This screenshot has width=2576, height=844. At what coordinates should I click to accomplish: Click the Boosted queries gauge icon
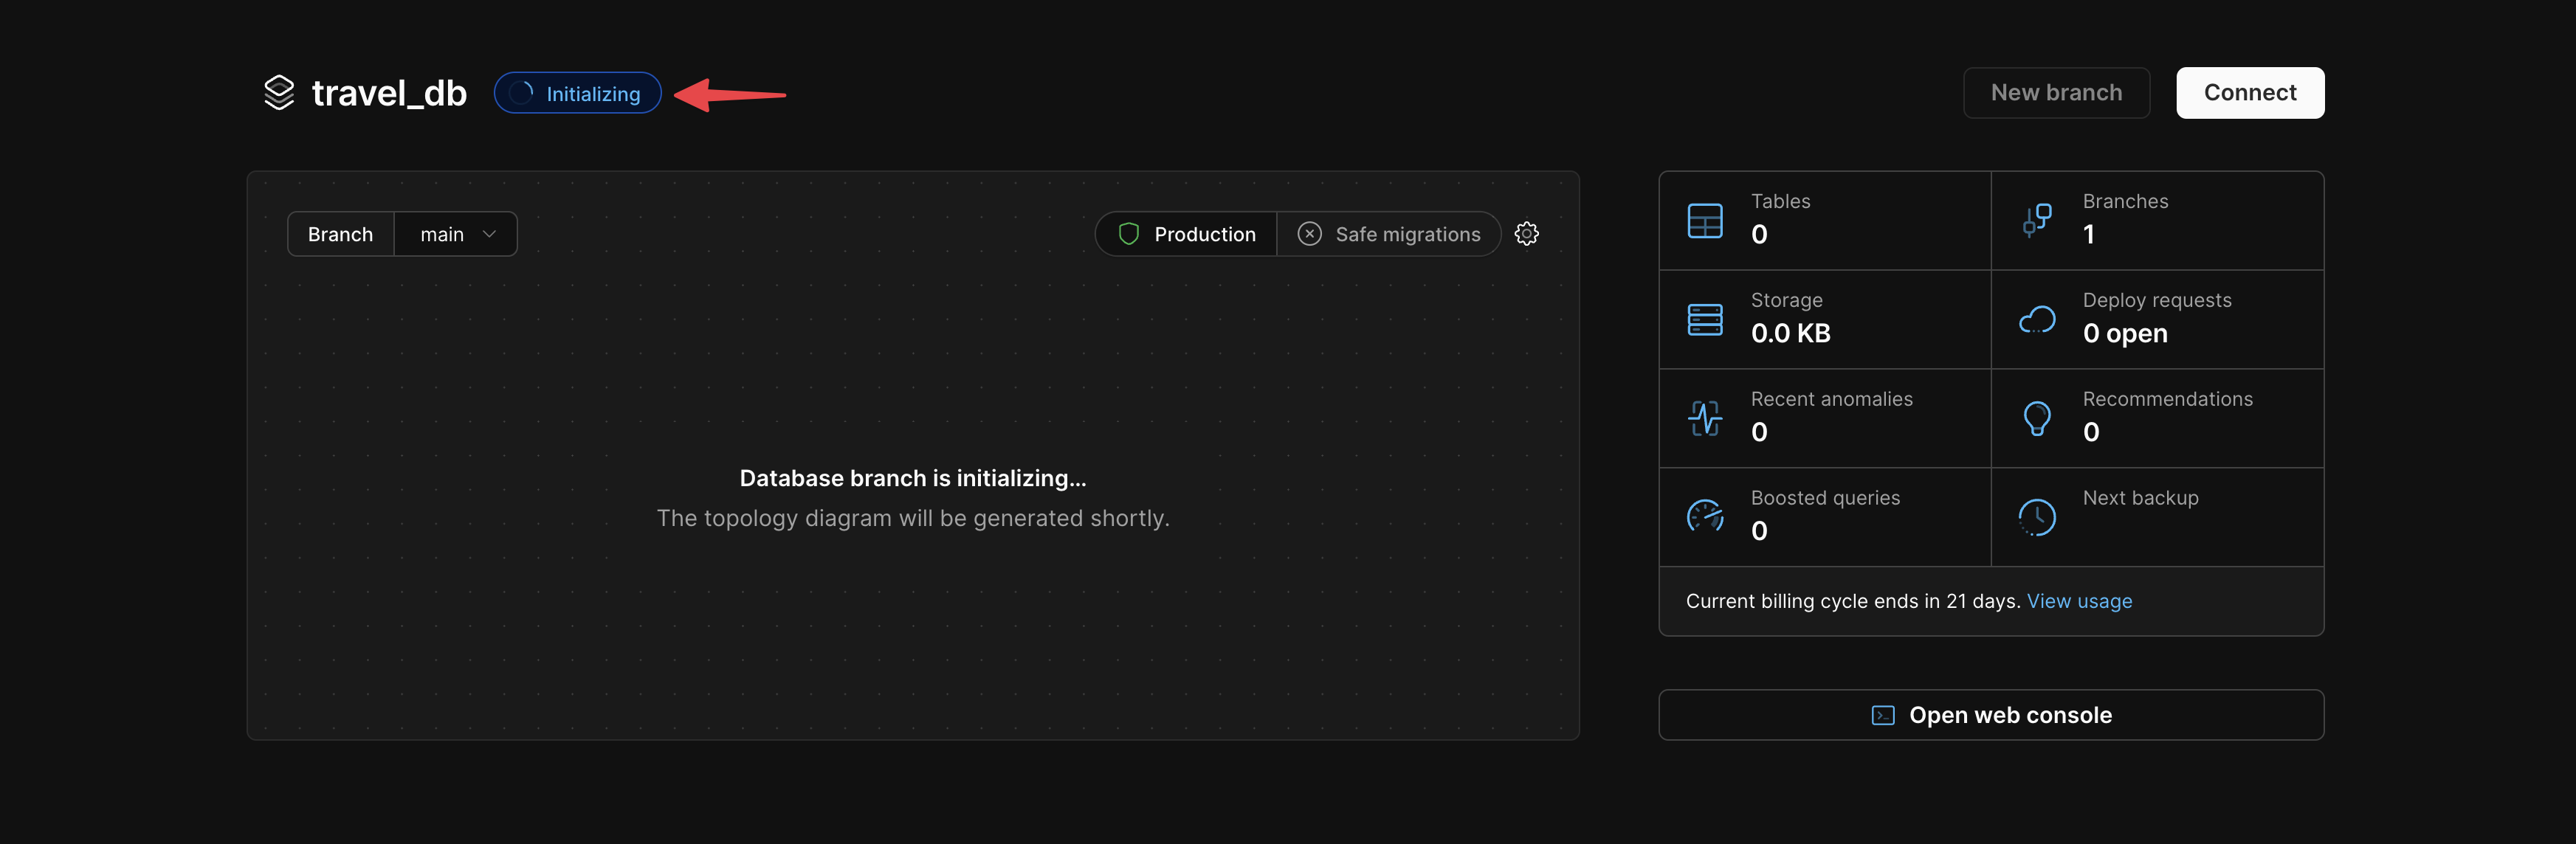[x=1704, y=517]
